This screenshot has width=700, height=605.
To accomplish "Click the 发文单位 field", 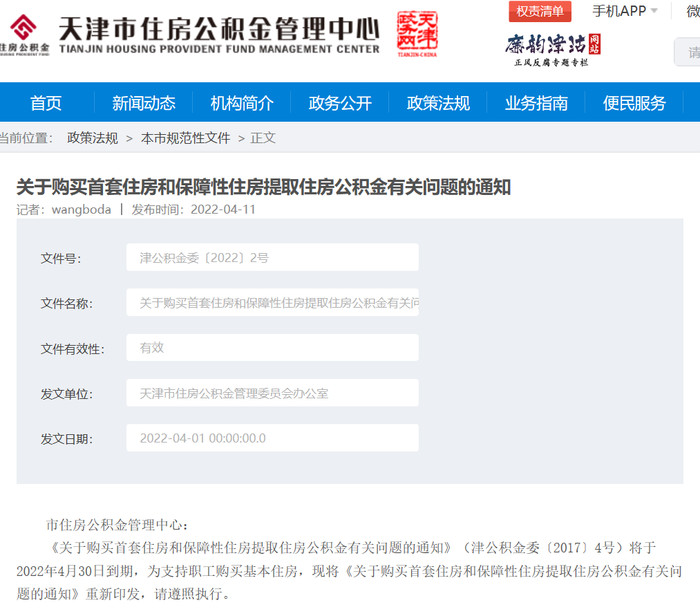I will click(x=272, y=392).
